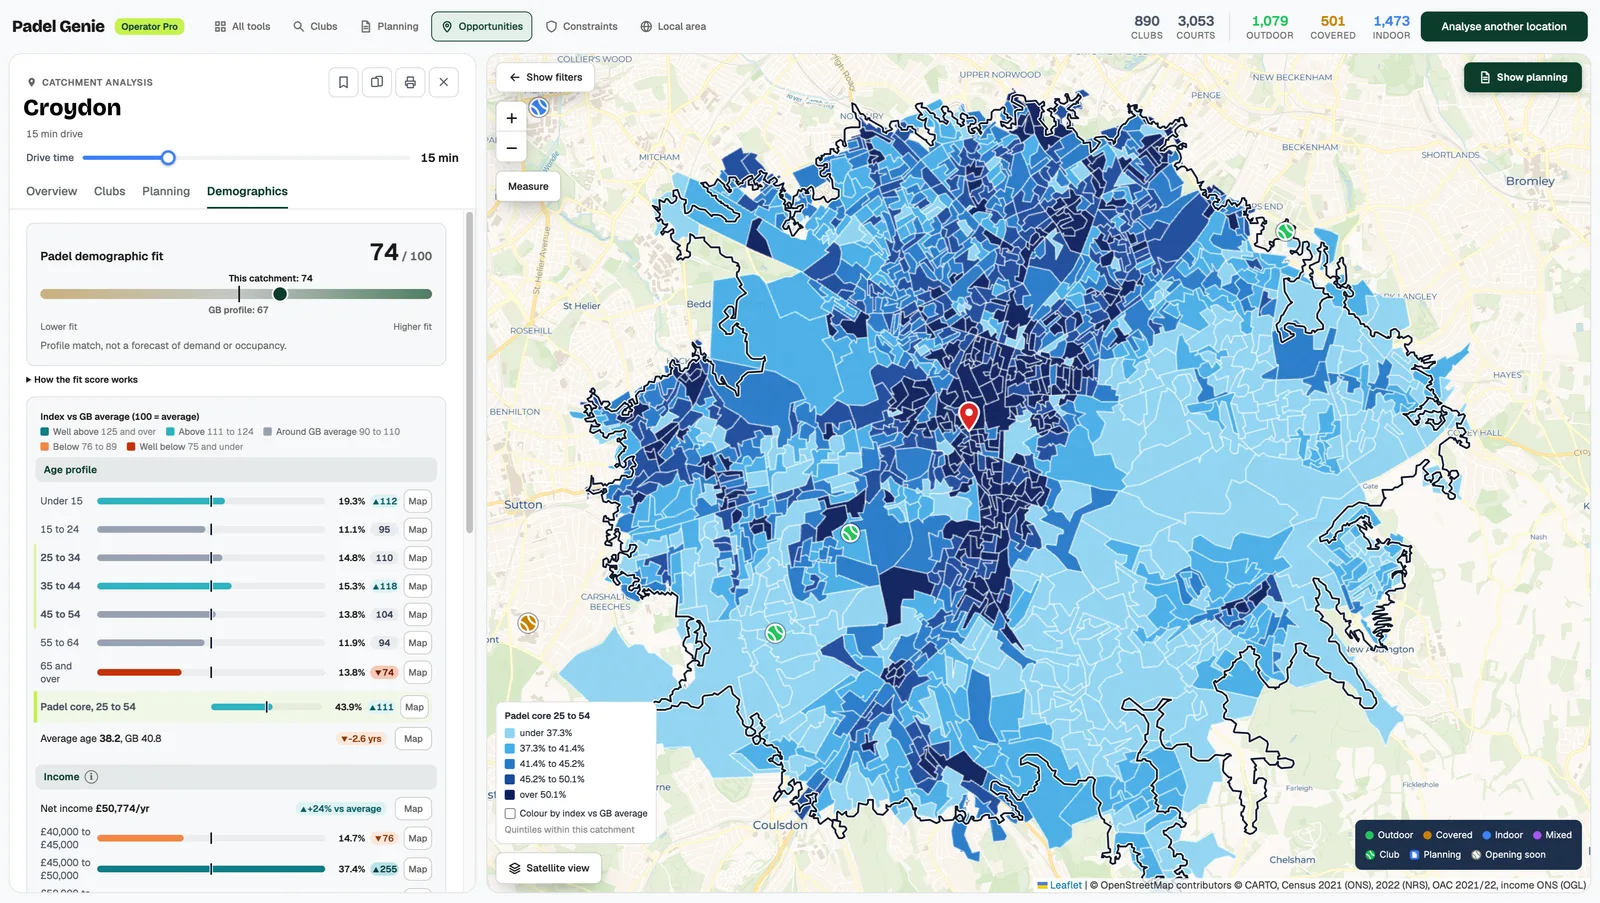
Task: Switch to the Clubs tab in panel
Action: [x=110, y=191]
